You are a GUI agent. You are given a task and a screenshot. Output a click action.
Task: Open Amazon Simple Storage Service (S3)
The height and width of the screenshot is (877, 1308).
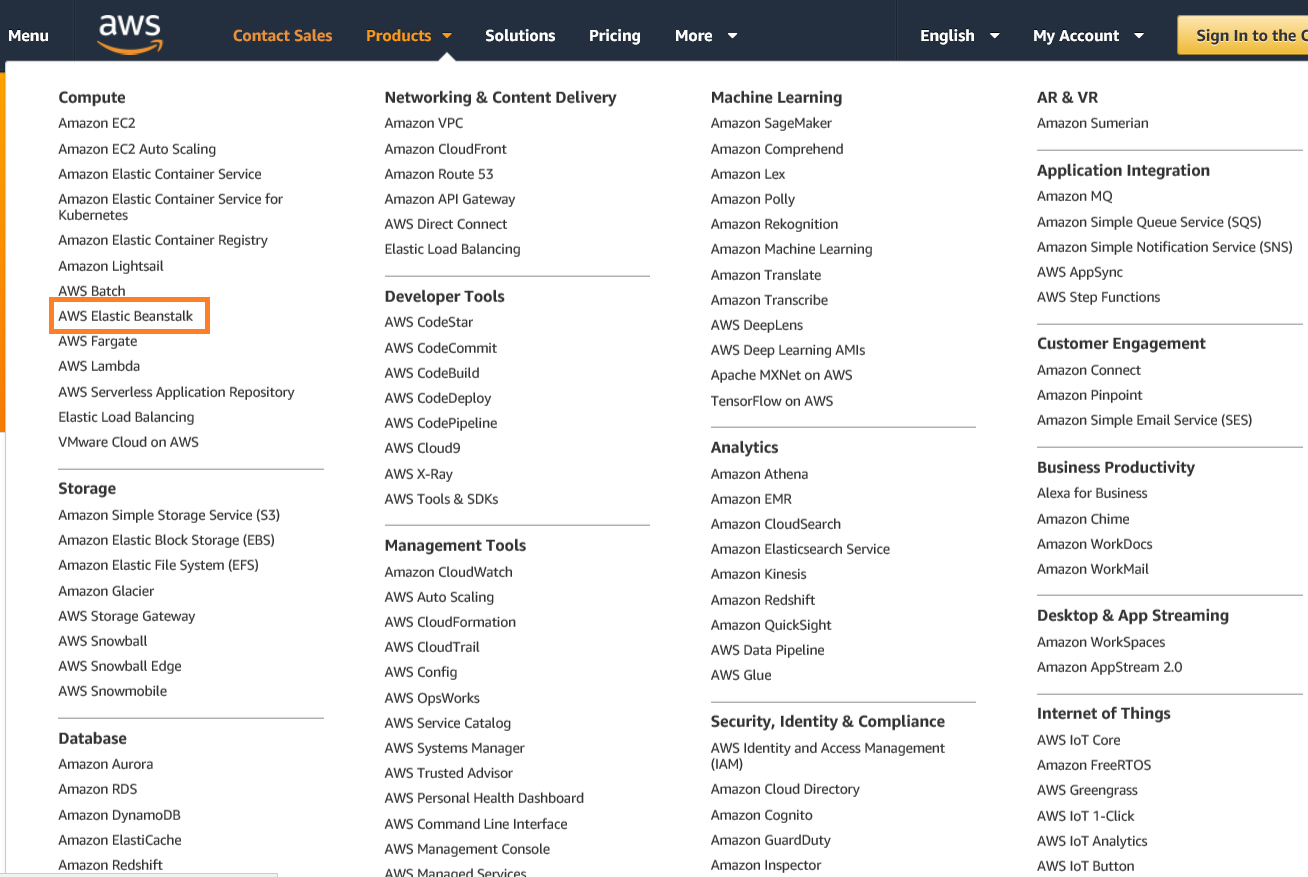coord(169,514)
